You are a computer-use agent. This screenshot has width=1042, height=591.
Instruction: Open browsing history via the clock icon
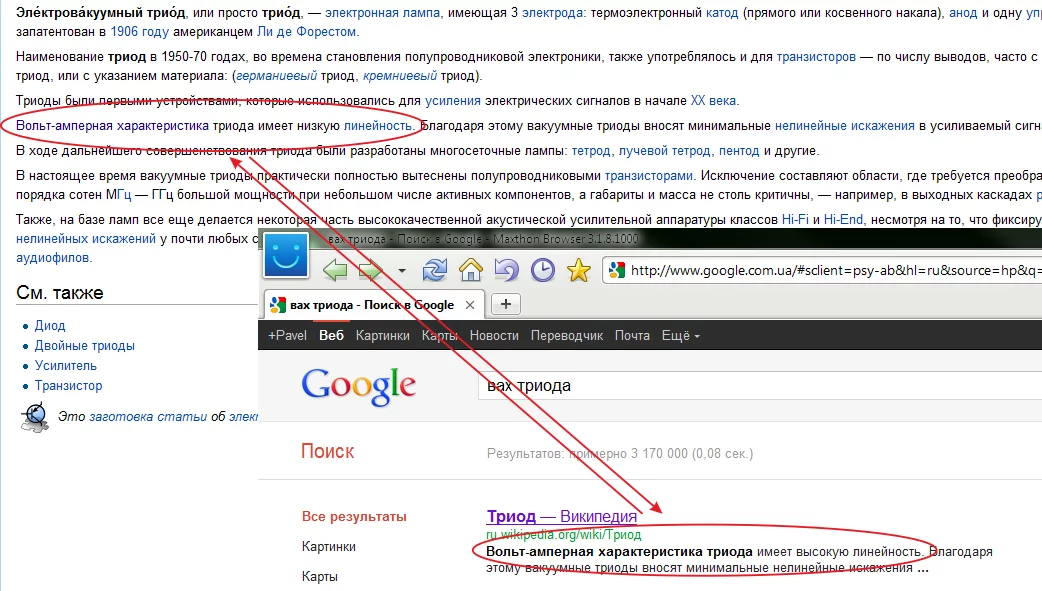(541, 269)
